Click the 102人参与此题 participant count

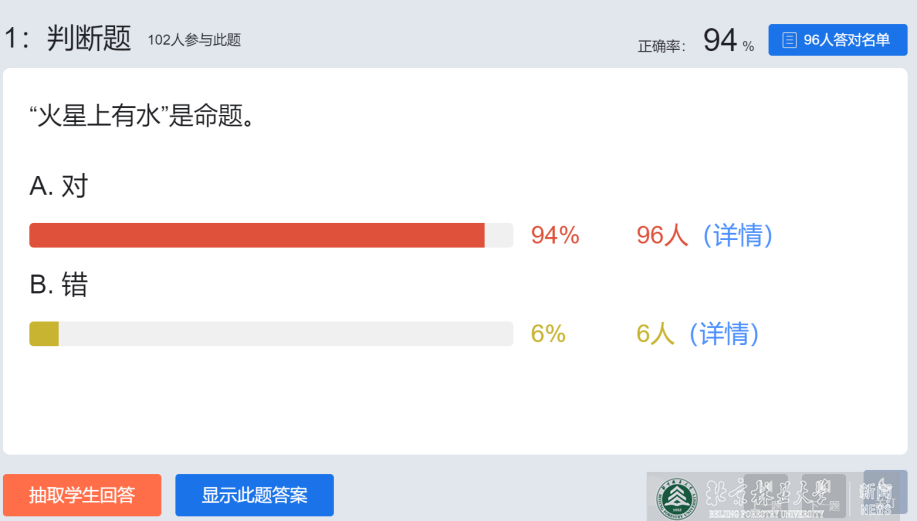tap(194, 40)
